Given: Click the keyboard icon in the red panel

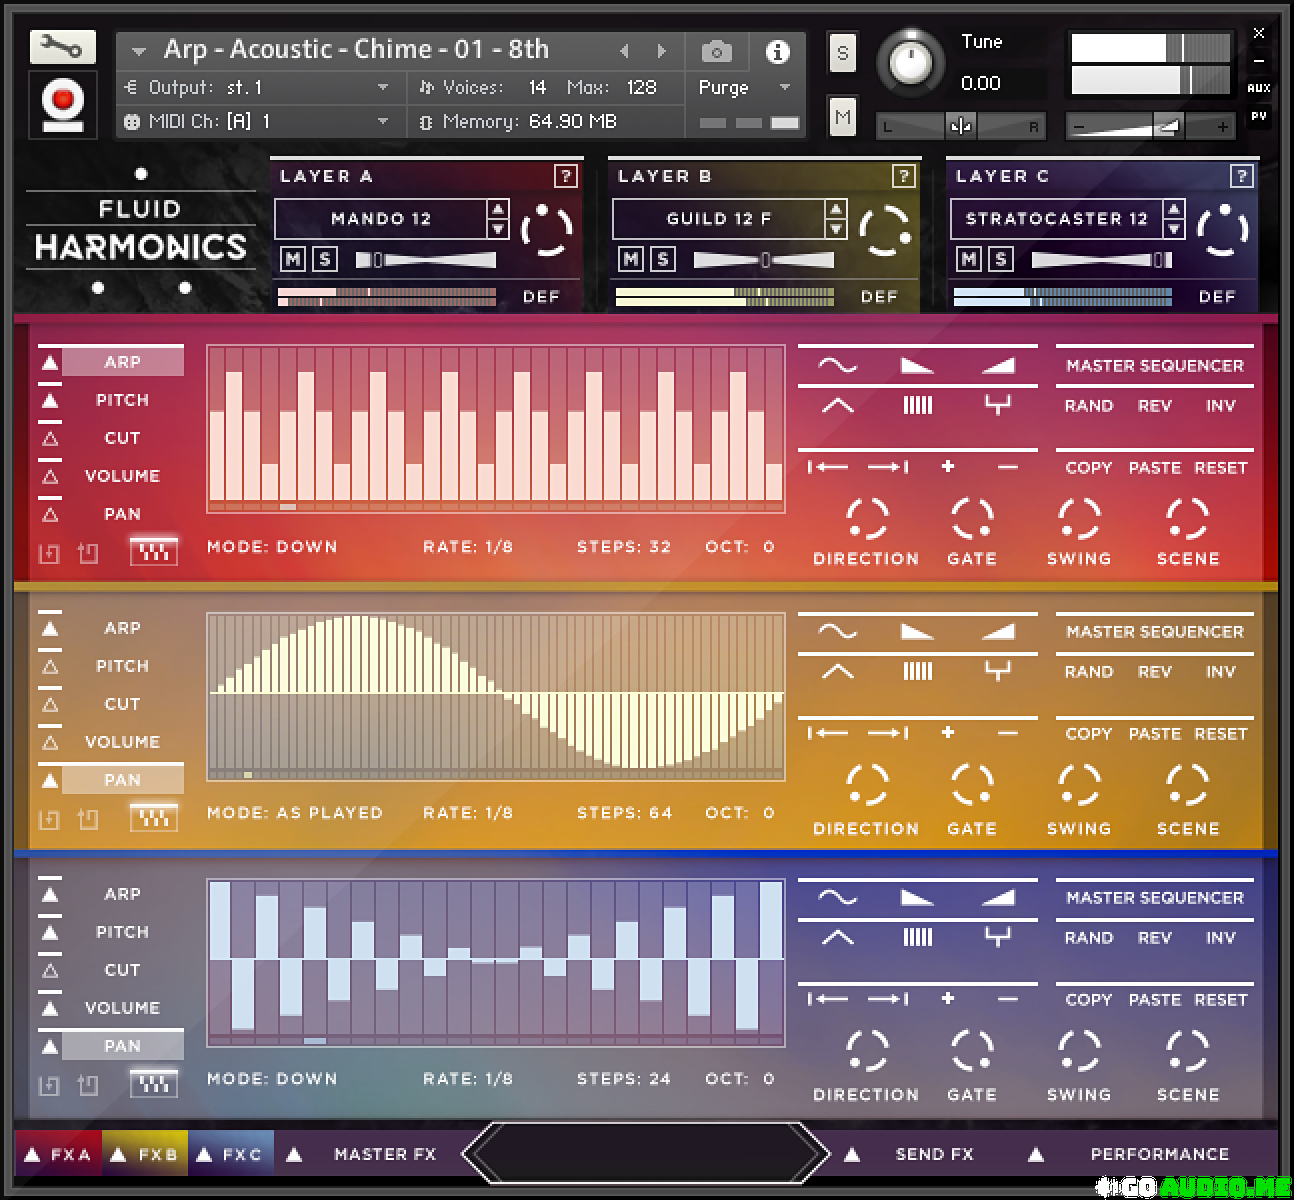Looking at the screenshot, I should pyautogui.click(x=153, y=552).
